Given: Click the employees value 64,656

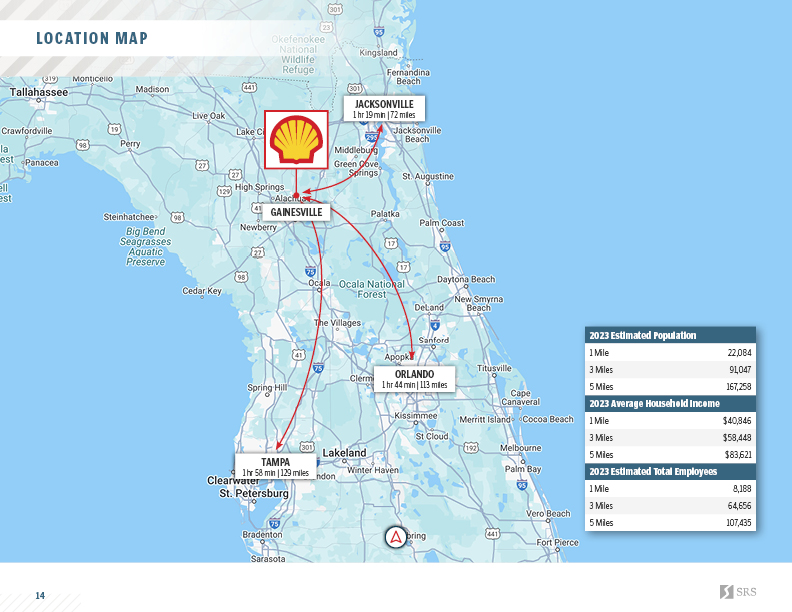Looking at the screenshot, I should (x=740, y=506).
